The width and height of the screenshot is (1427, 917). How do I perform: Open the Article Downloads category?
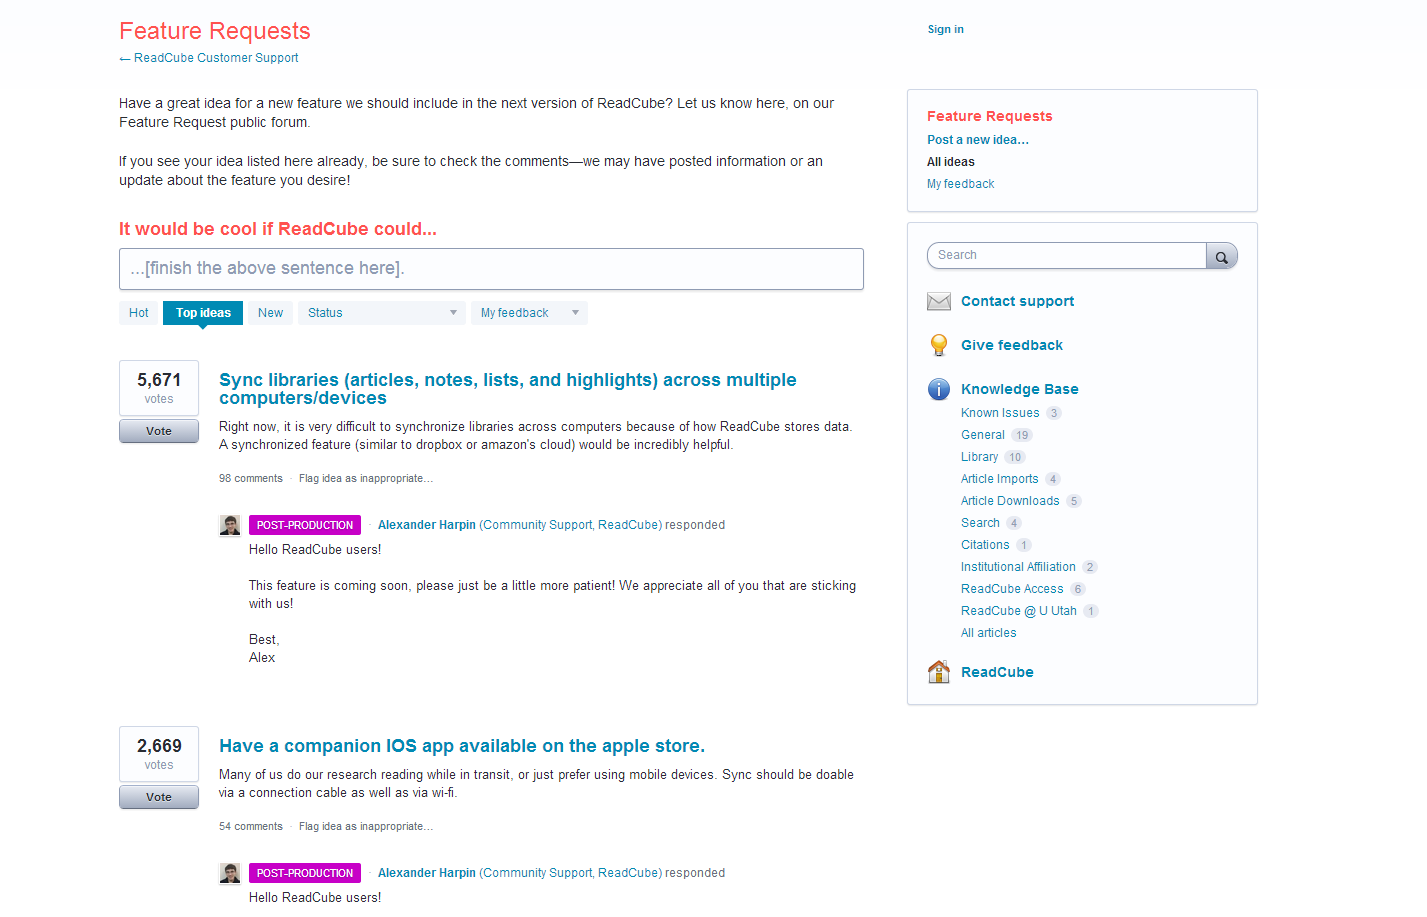1010,501
